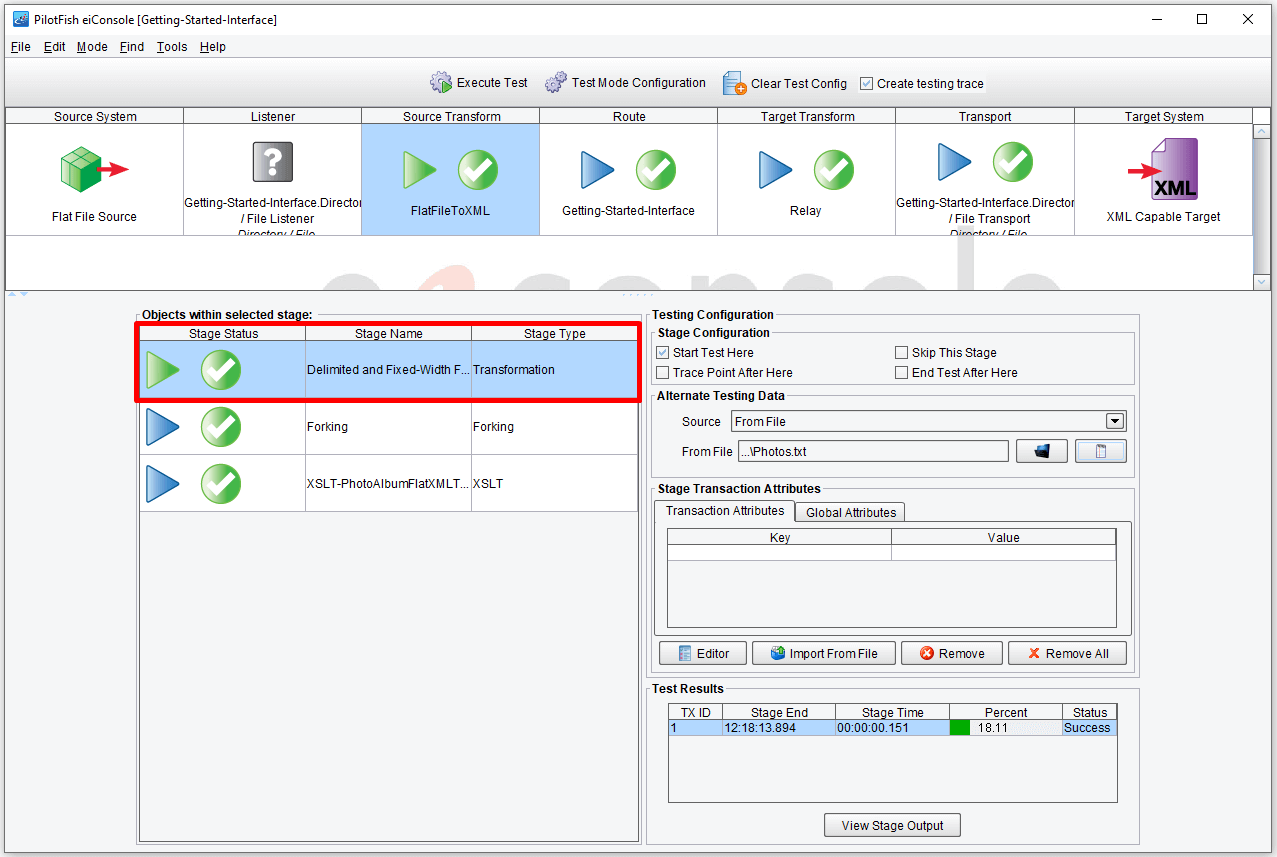Click Import From File button
Screen dimensions: 1277x857
[x=823, y=653]
